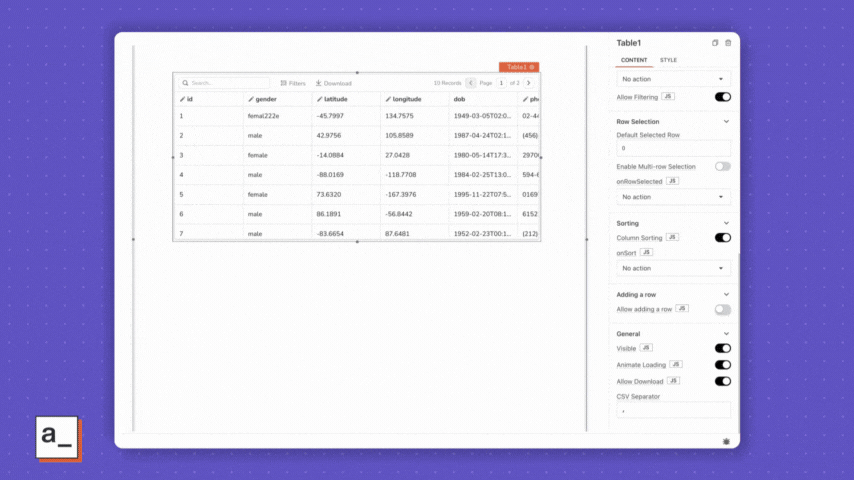Image resolution: width=854 pixels, height=480 pixels.
Task: Open the debugger bug icon
Action: click(725, 440)
